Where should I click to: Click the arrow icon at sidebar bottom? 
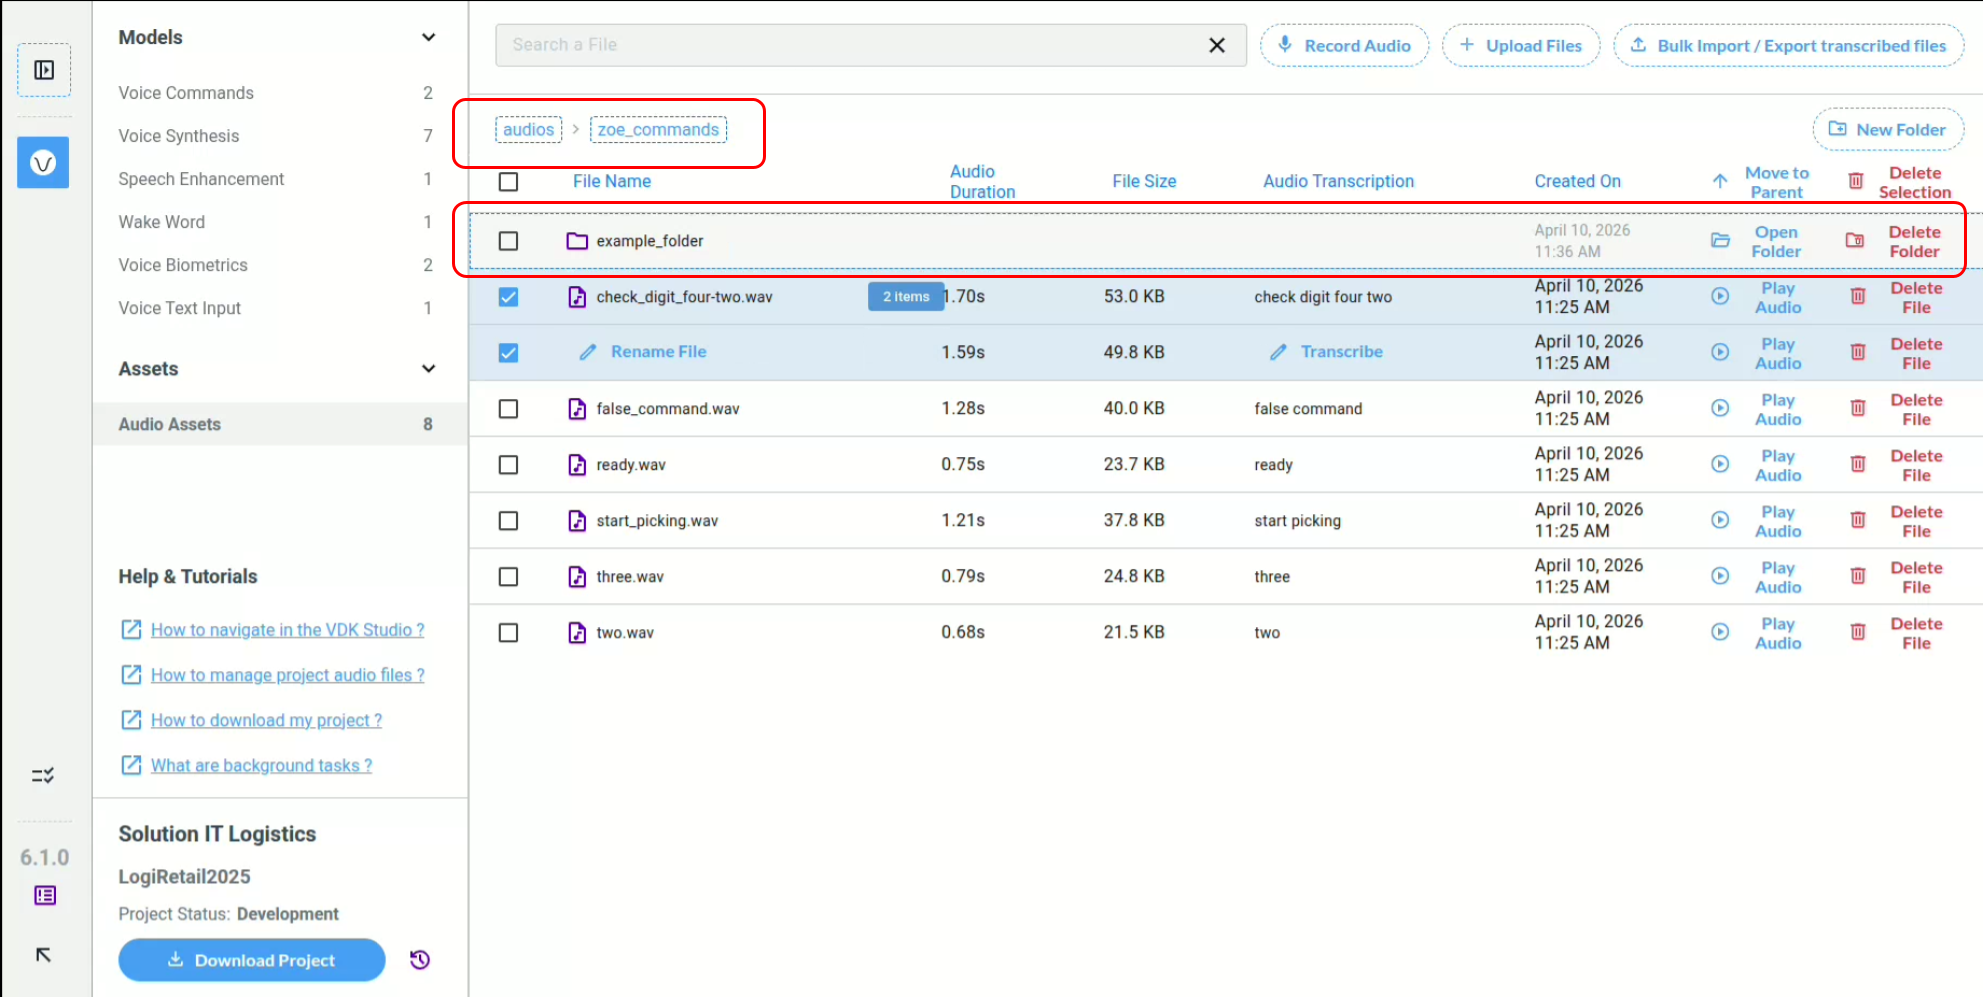(43, 955)
